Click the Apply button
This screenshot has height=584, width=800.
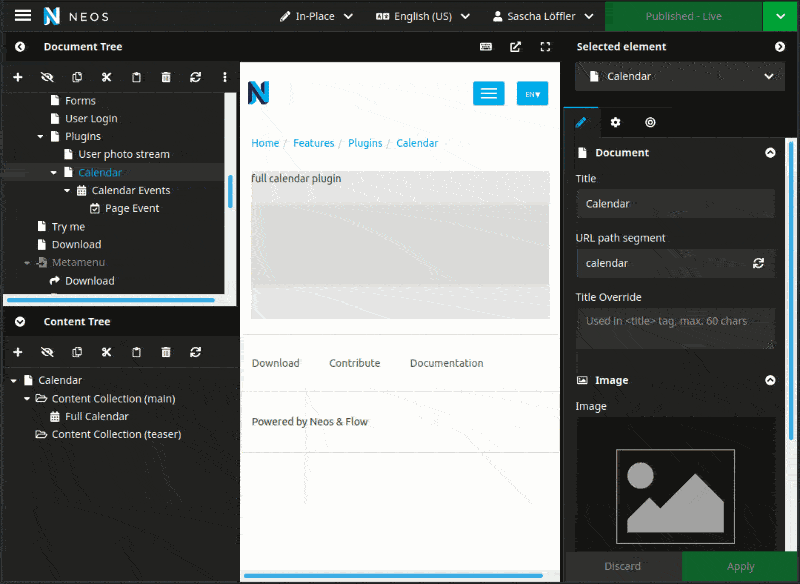[740, 566]
